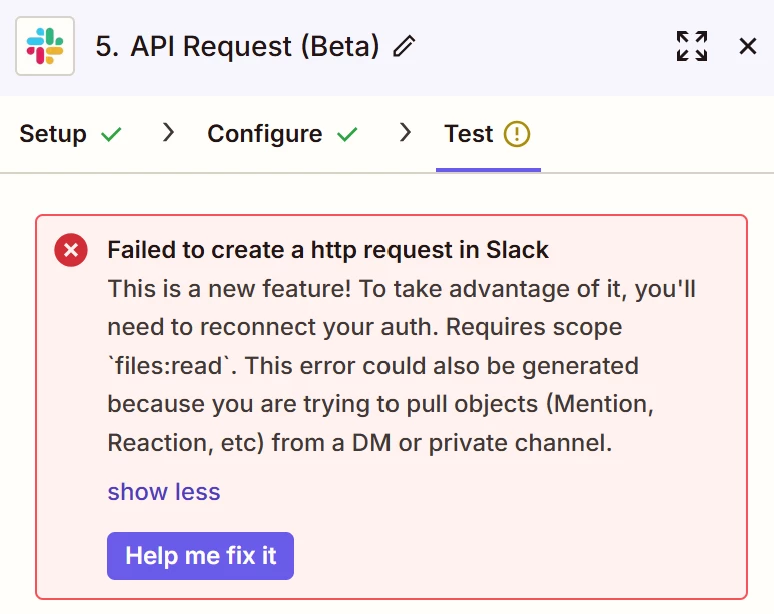Image resolution: width=774 pixels, height=614 pixels.
Task: Click the green checkmark beside Configure
Action: coord(347,134)
